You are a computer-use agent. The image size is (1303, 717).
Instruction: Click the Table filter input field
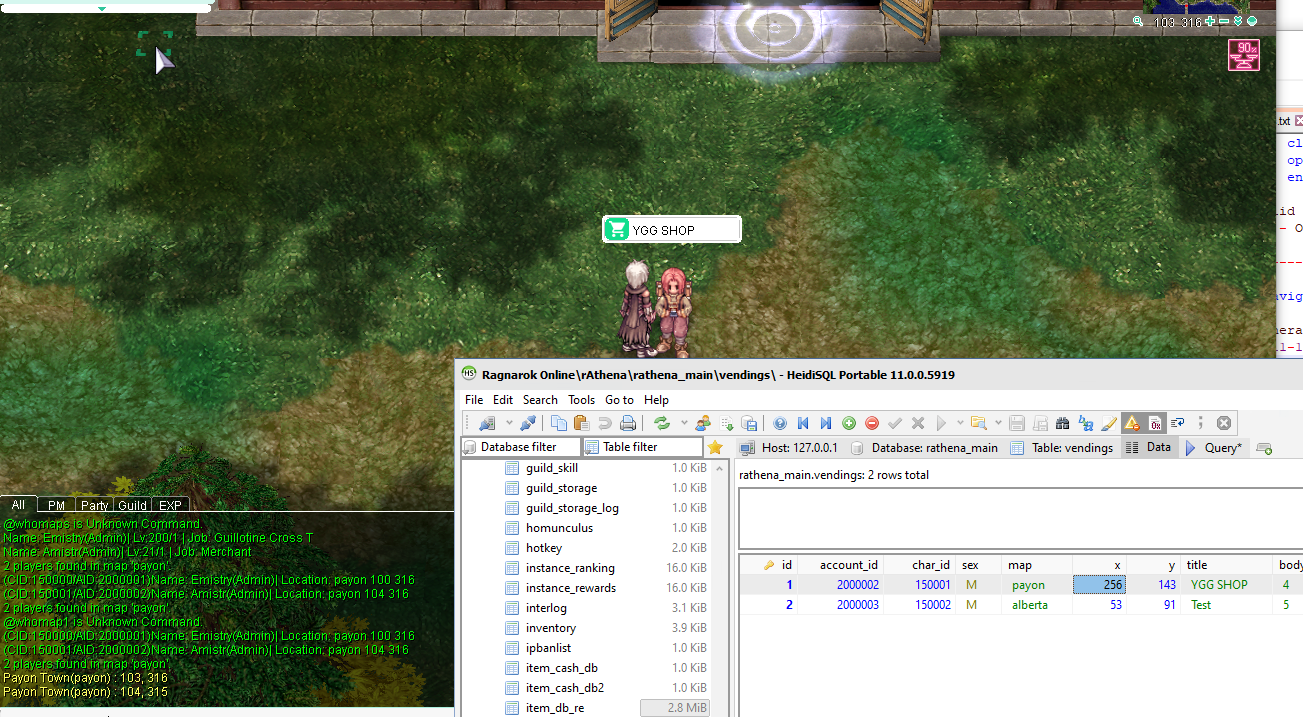click(643, 447)
